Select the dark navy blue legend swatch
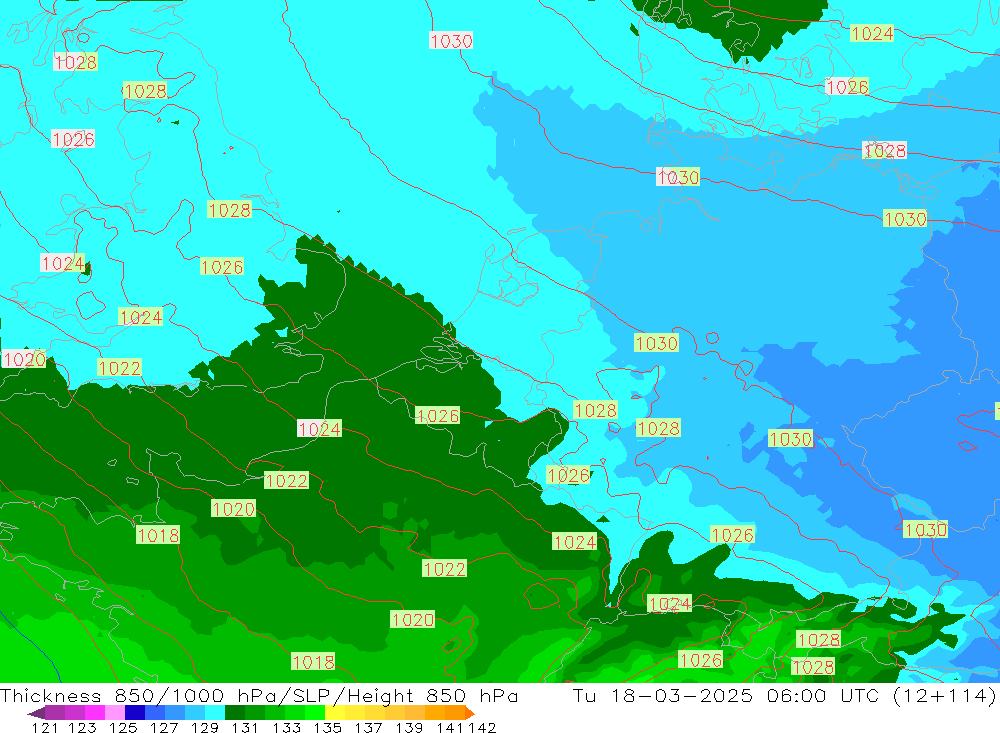The width and height of the screenshot is (1000, 733). [135, 713]
